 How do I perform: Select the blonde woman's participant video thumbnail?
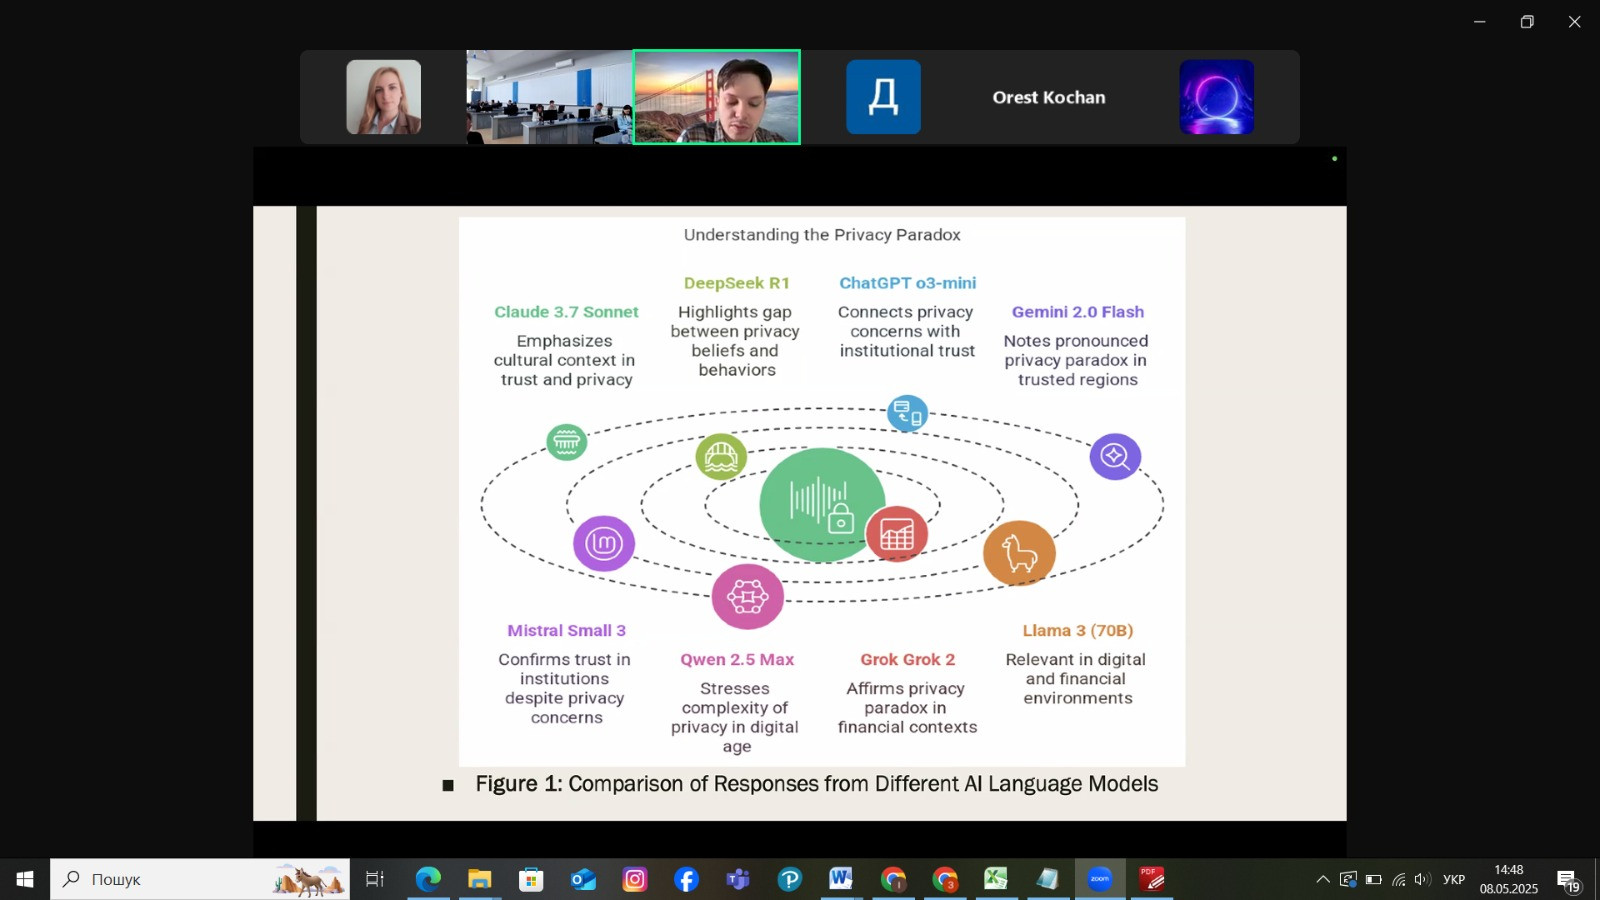click(384, 97)
